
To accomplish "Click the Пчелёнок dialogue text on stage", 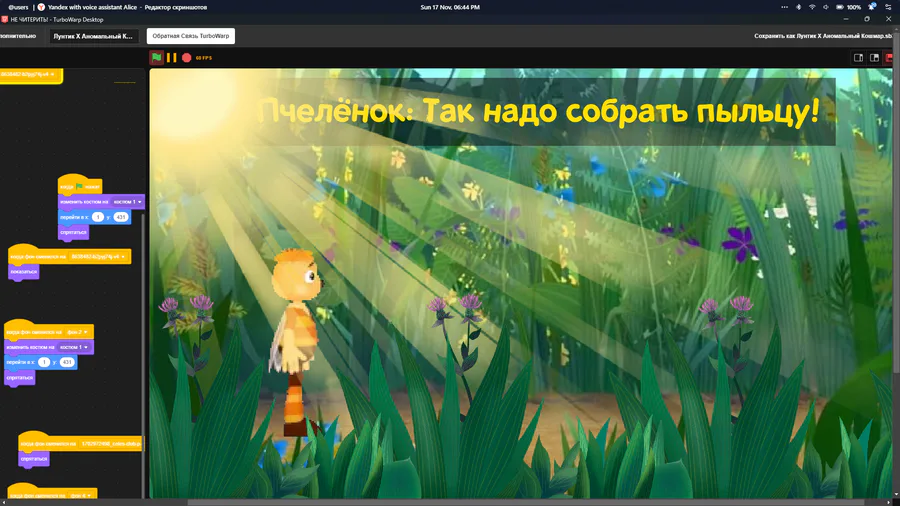I will click(538, 110).
